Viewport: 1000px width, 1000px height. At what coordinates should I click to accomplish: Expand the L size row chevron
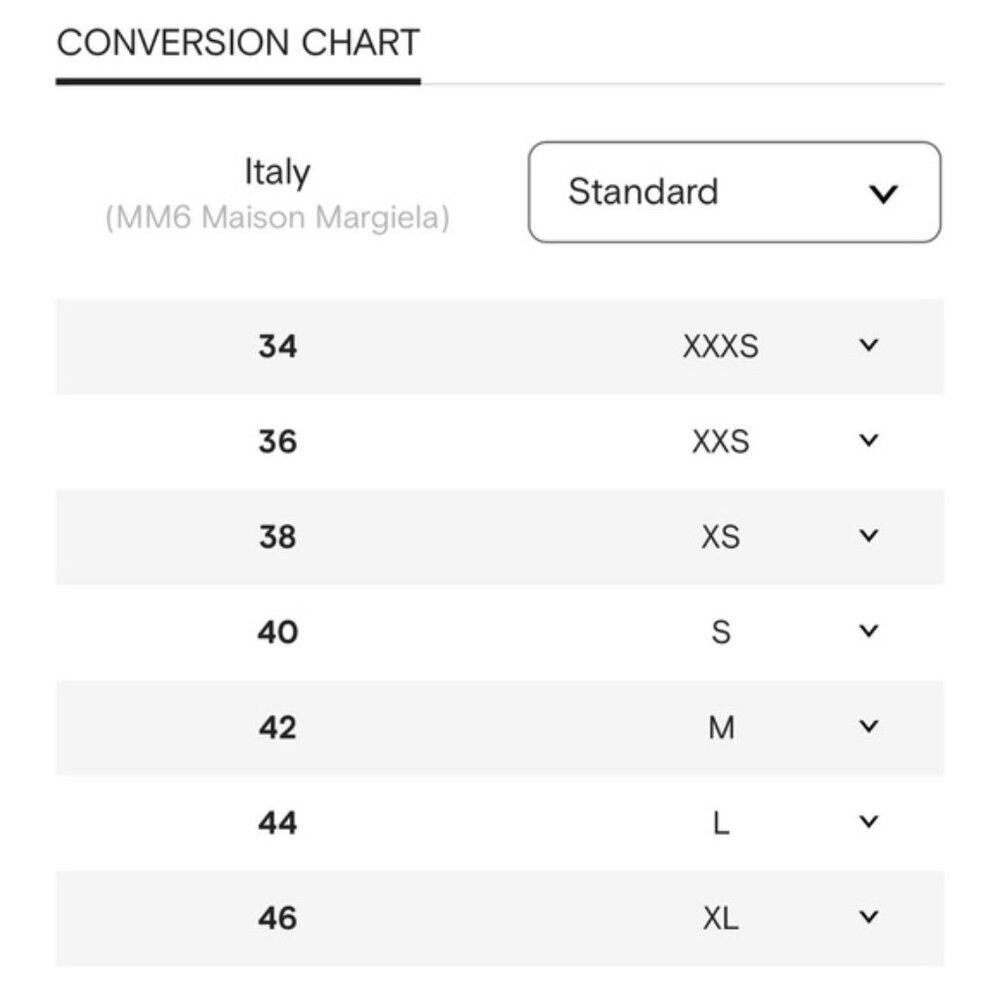pyautogui.click(x=869, y=821)
